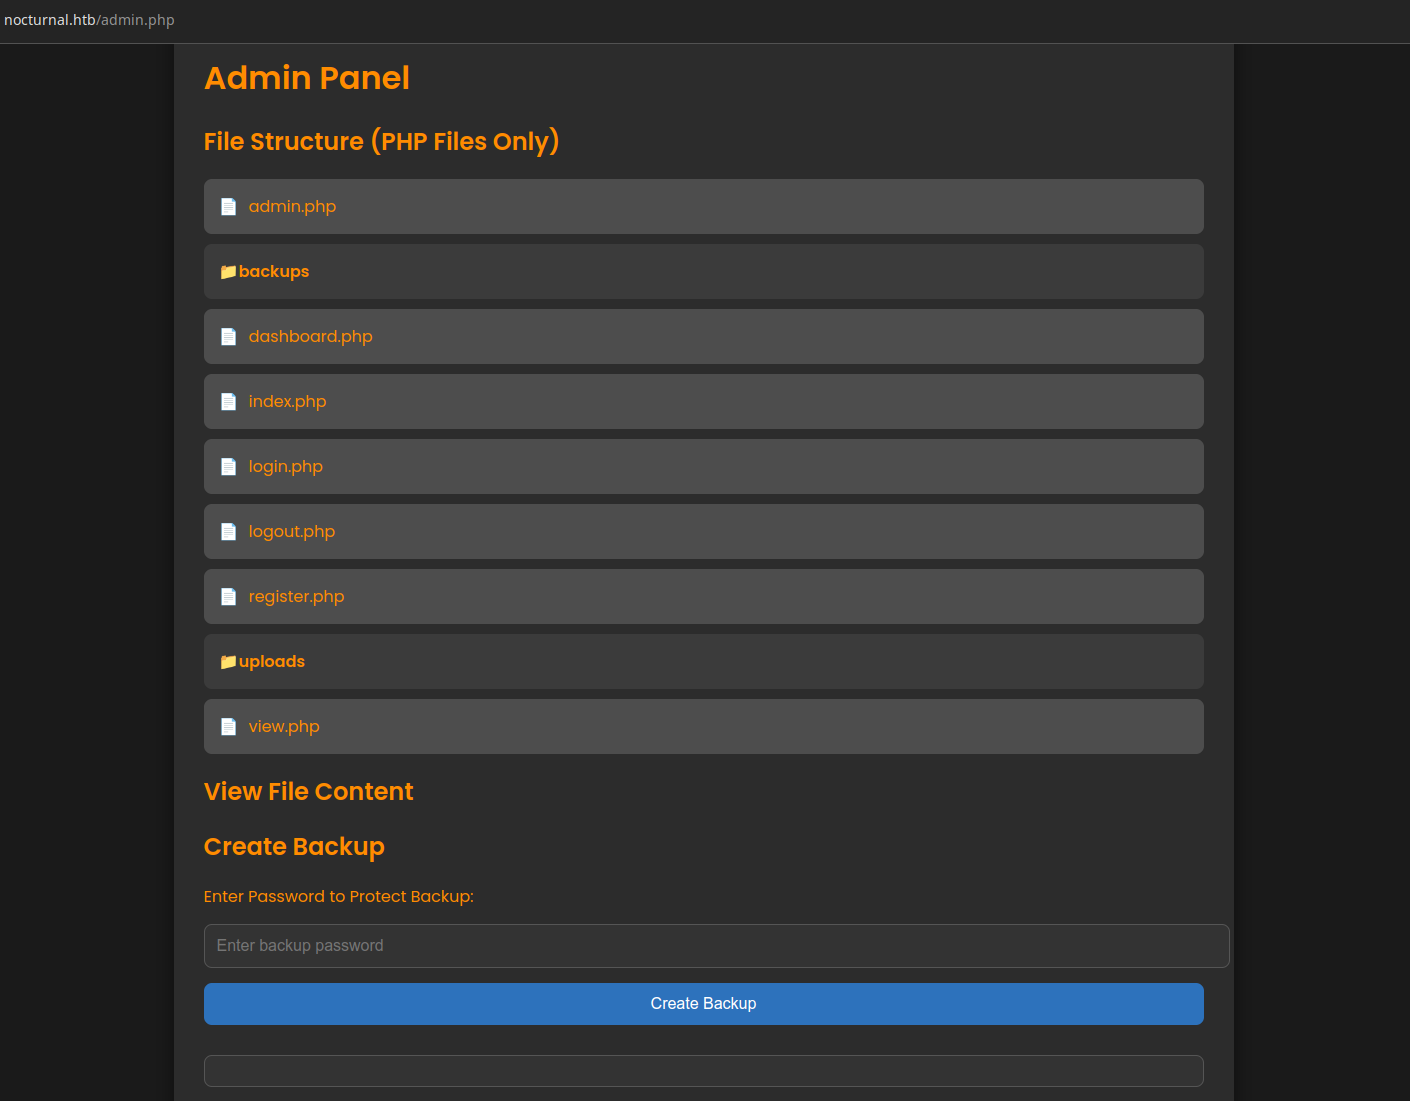This screenshot has width=1410, height=1101.
Task: Click the file icon beside admin.php
Action: 228,207
